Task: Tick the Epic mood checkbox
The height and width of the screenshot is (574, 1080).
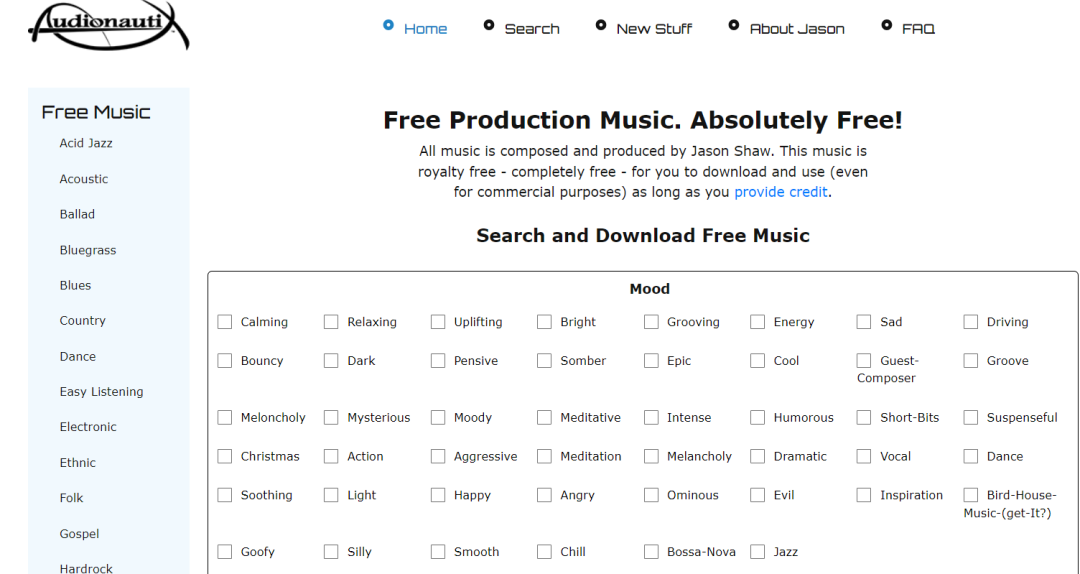Action: click(x=651, y=361)
